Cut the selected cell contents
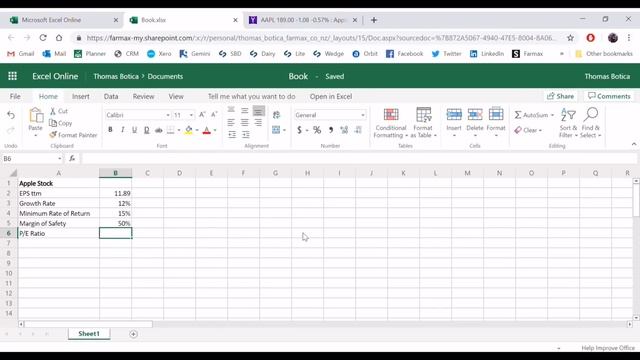Screen dimensions: 640x360 59,111
